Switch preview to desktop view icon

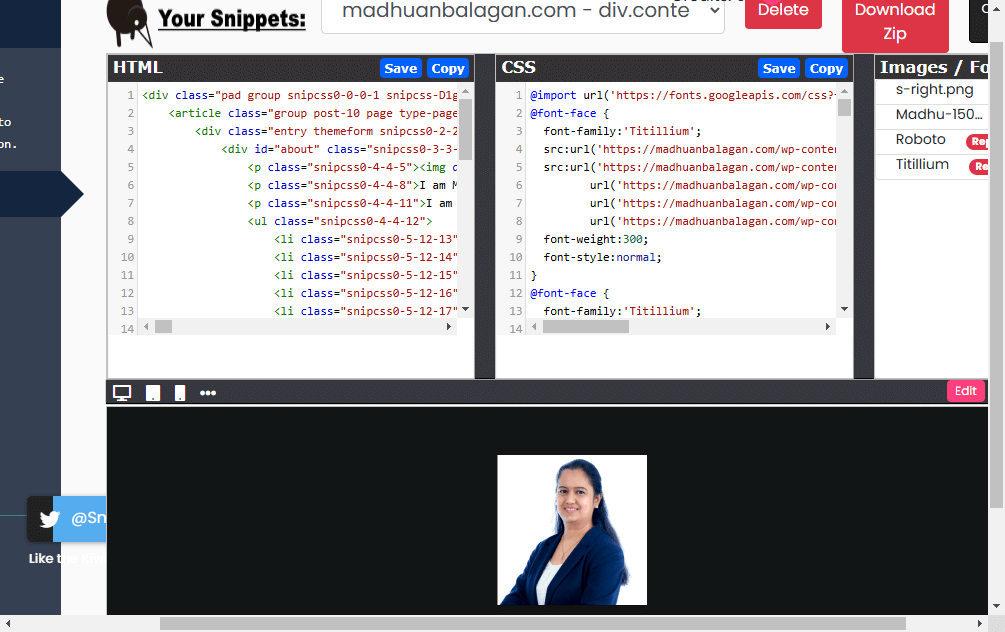pyautogui.click(x=122, y=393)
